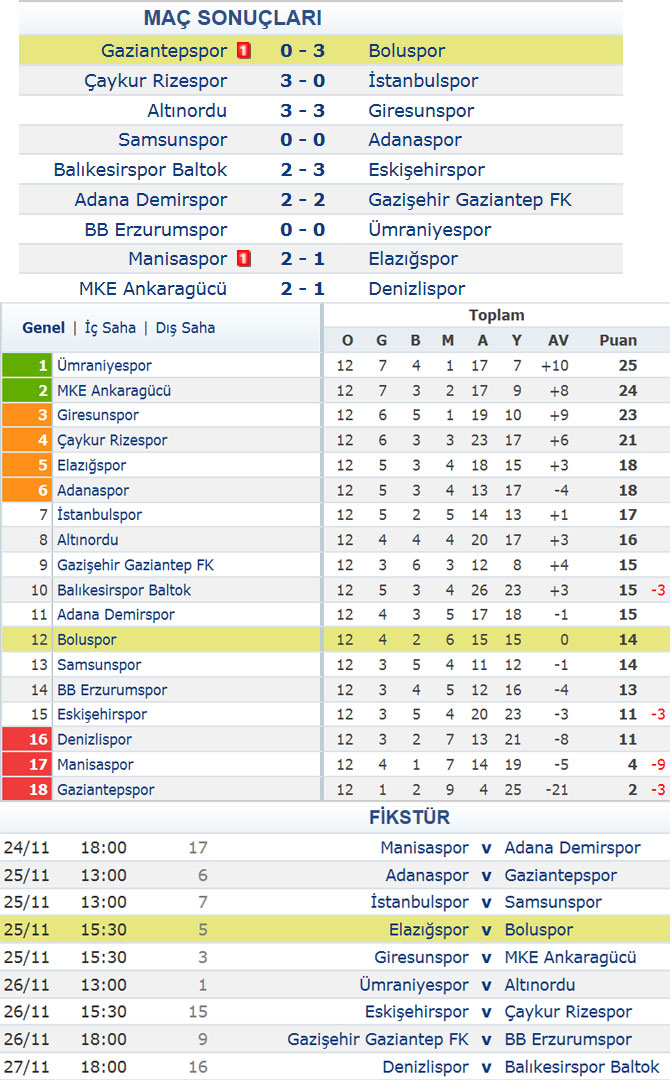Click the Puan column header
Image resolution: width=670 pixels, height=1080 pixels.
tap(618, 340)
